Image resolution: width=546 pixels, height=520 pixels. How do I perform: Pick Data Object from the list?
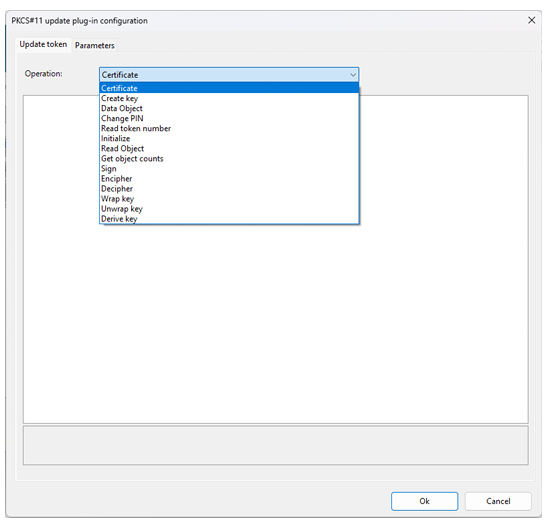pyautogui.click(x=229, y=108)
